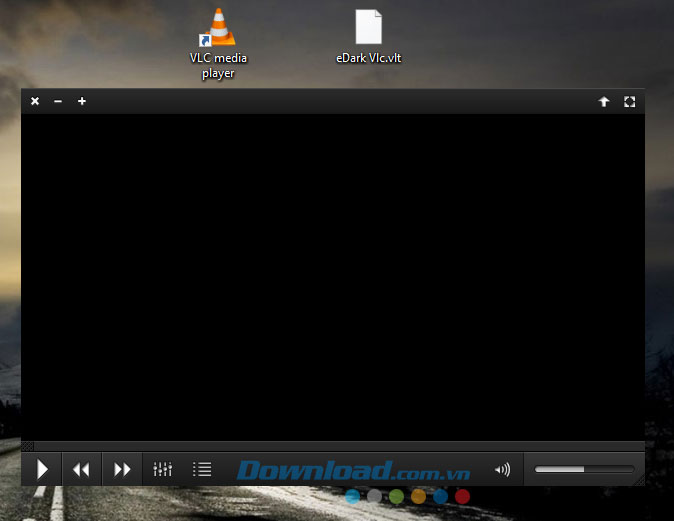
Task: Maximize the player with plus icon
Action: (82, 101)
